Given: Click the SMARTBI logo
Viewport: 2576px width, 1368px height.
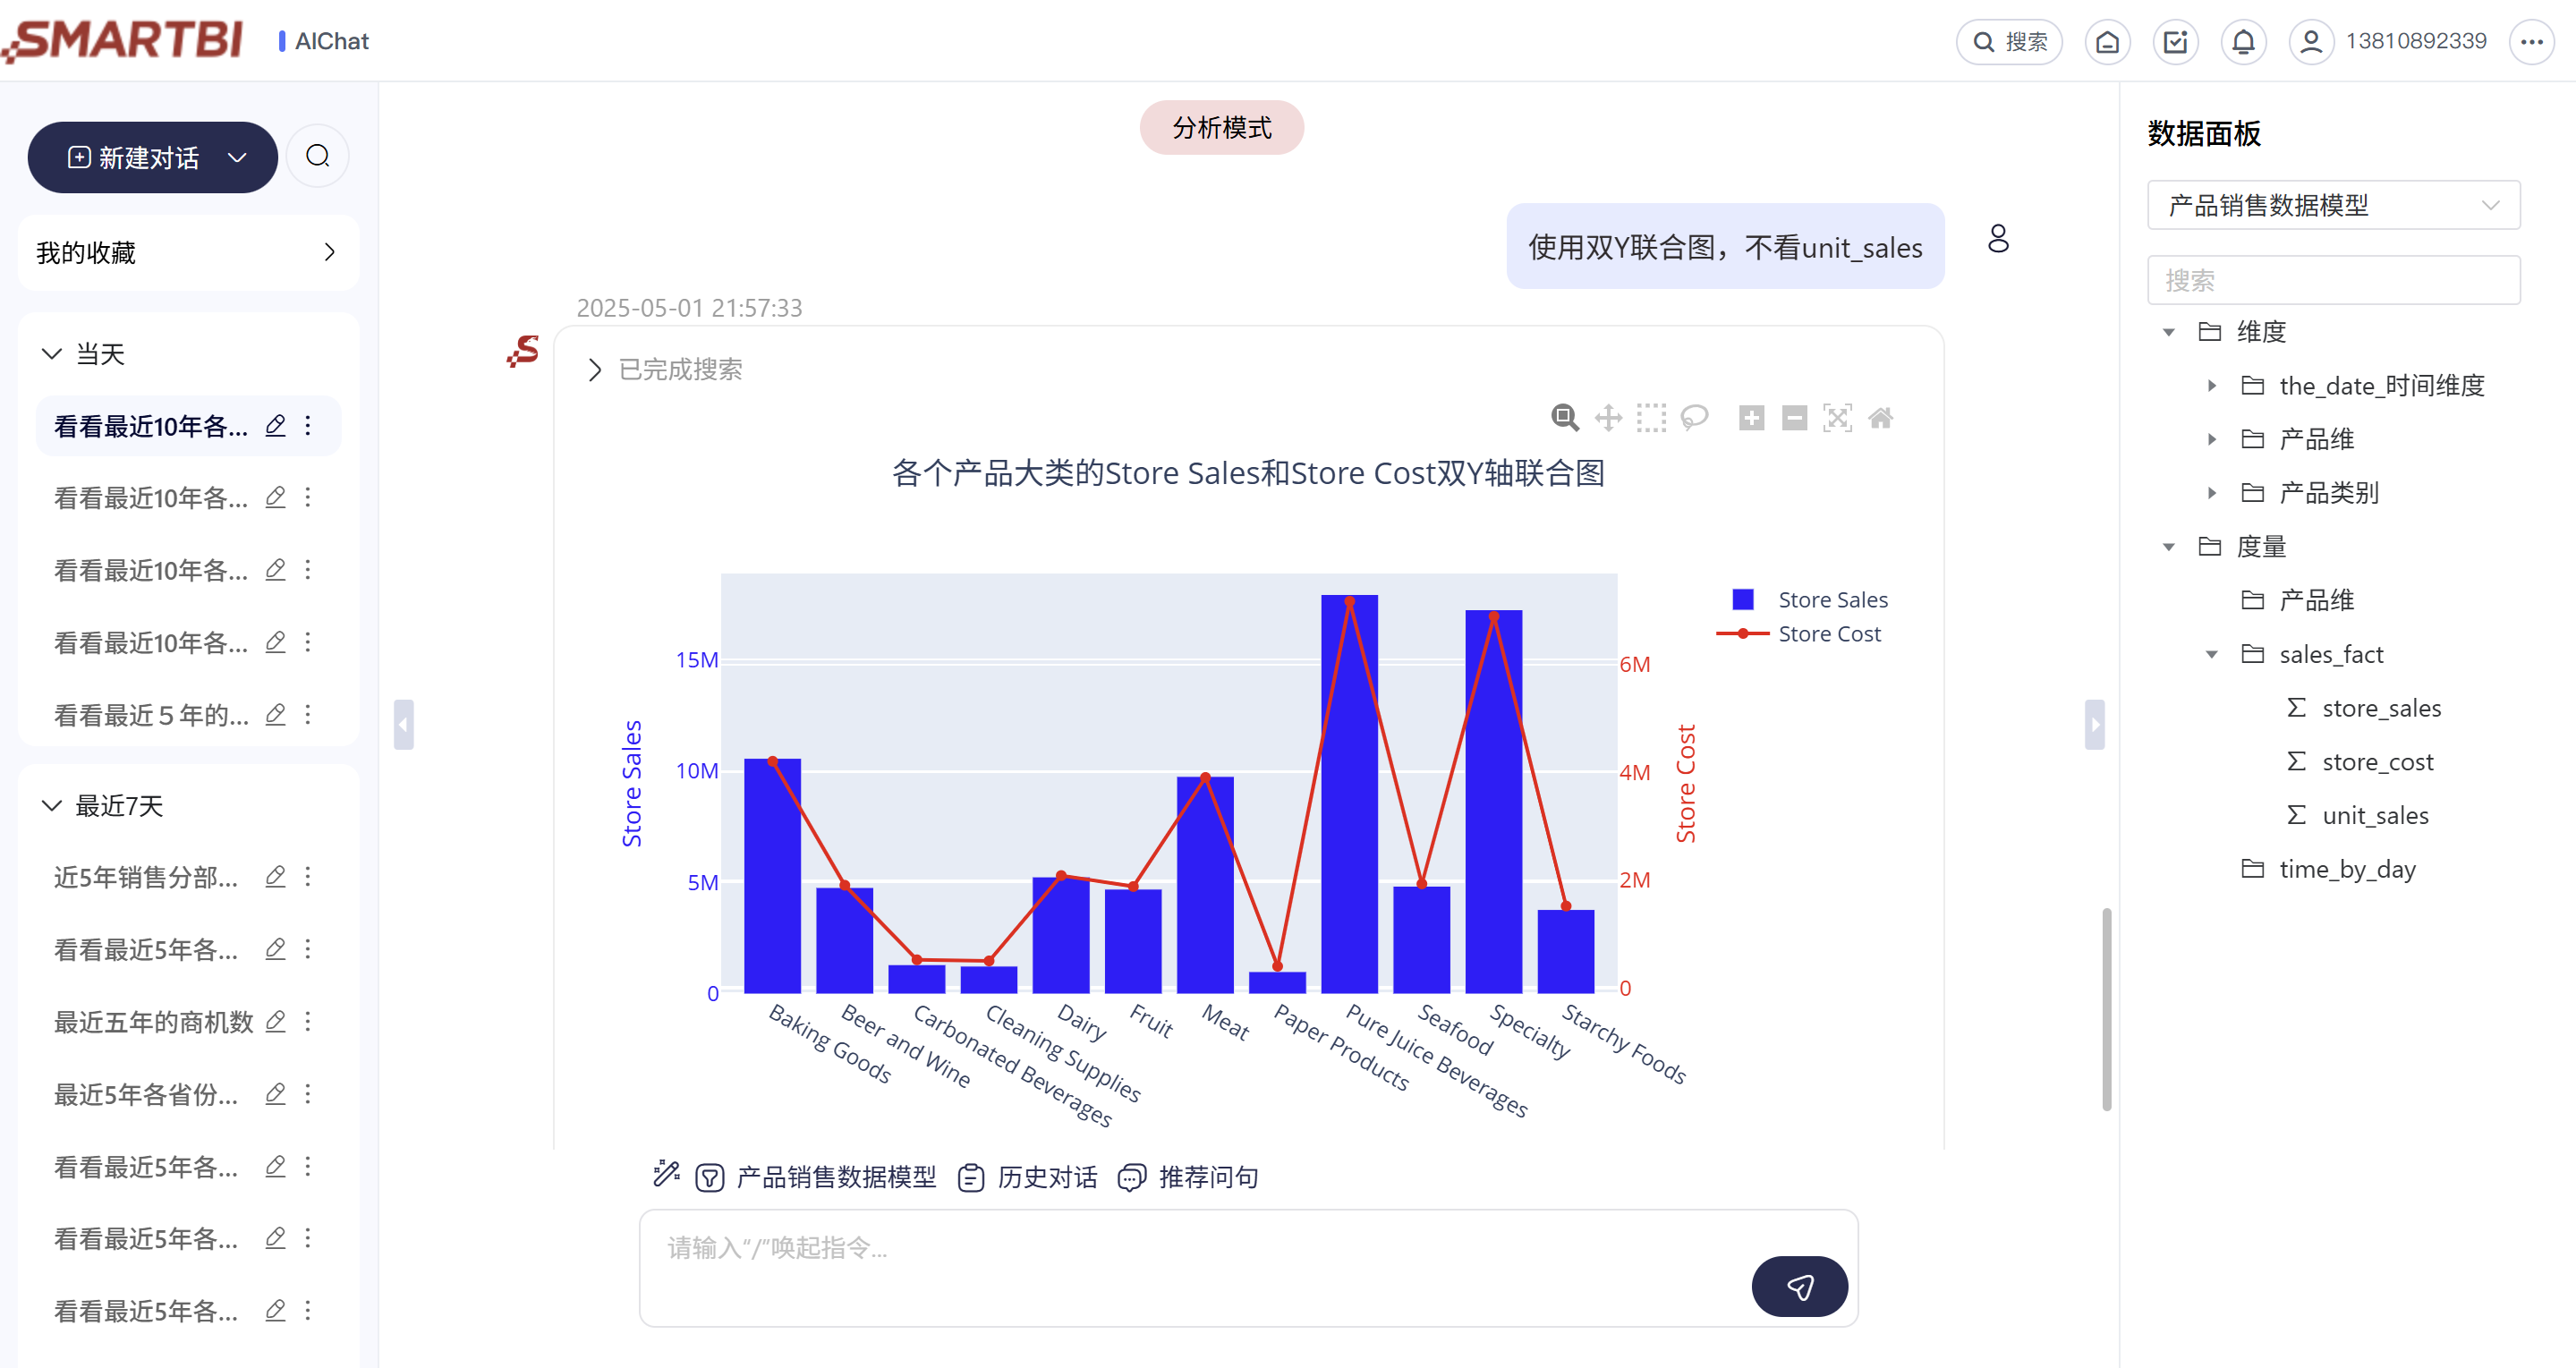Looking at the screenshot, I should pyautogui.click(x=123, y=41).
